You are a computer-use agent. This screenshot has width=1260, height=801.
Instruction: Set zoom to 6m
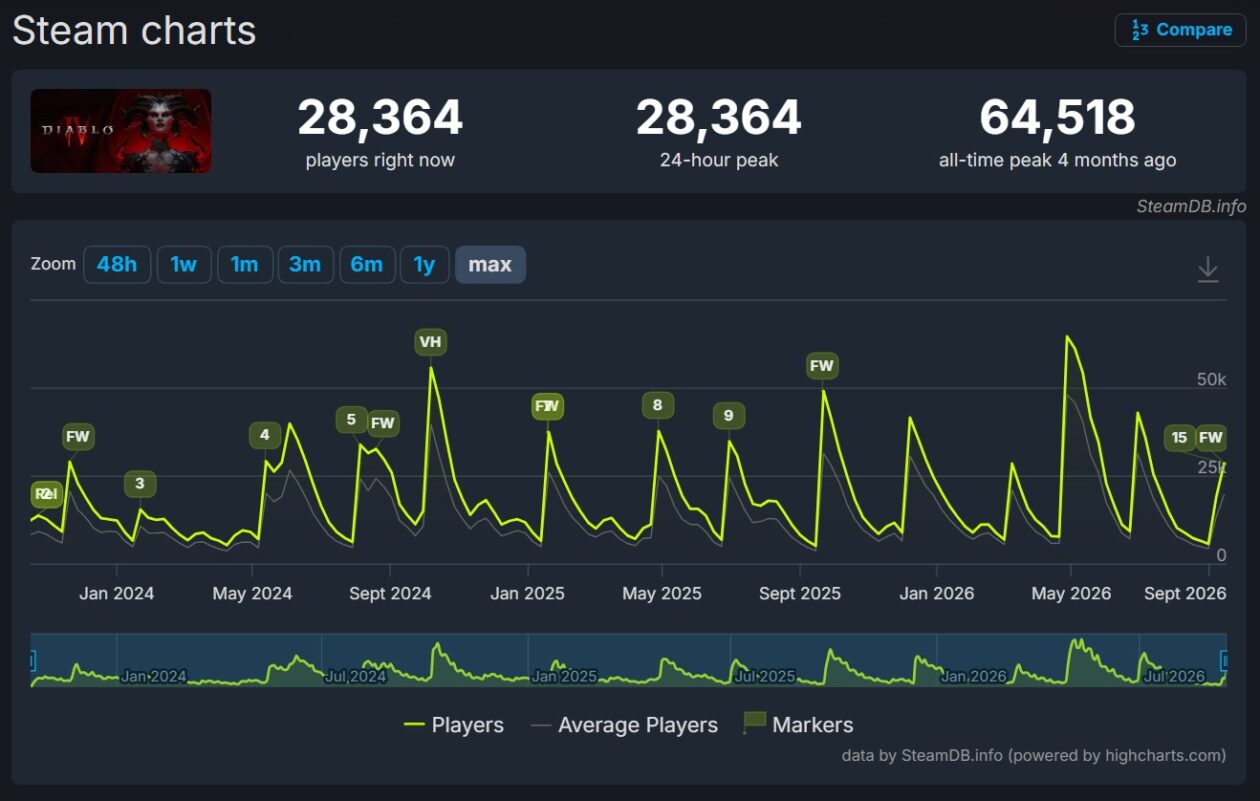[x=367, y=265]
